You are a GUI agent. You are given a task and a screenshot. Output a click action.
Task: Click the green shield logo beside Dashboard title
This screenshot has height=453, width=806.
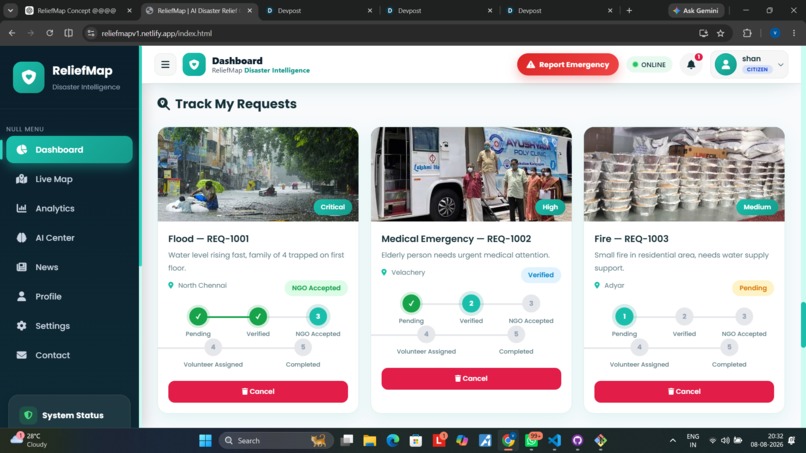coord(194,64)
